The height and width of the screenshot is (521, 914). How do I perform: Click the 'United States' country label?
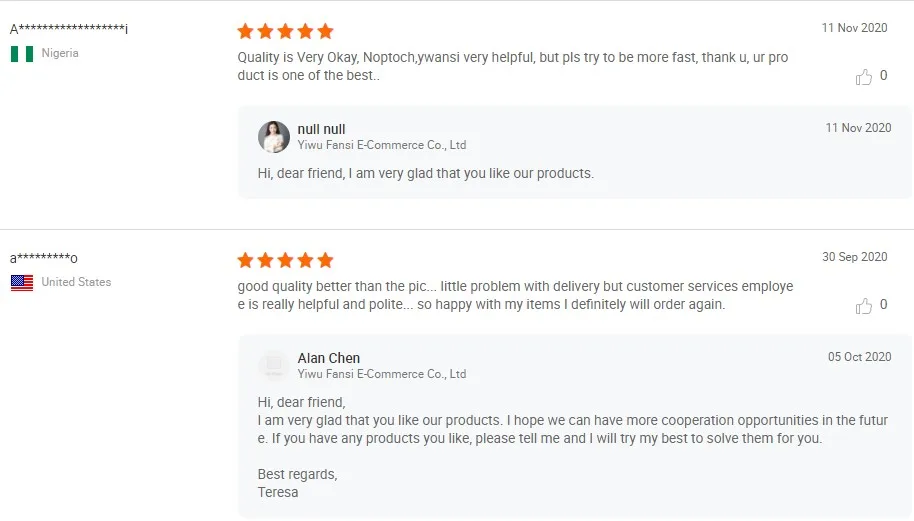[x=76, y=282]
